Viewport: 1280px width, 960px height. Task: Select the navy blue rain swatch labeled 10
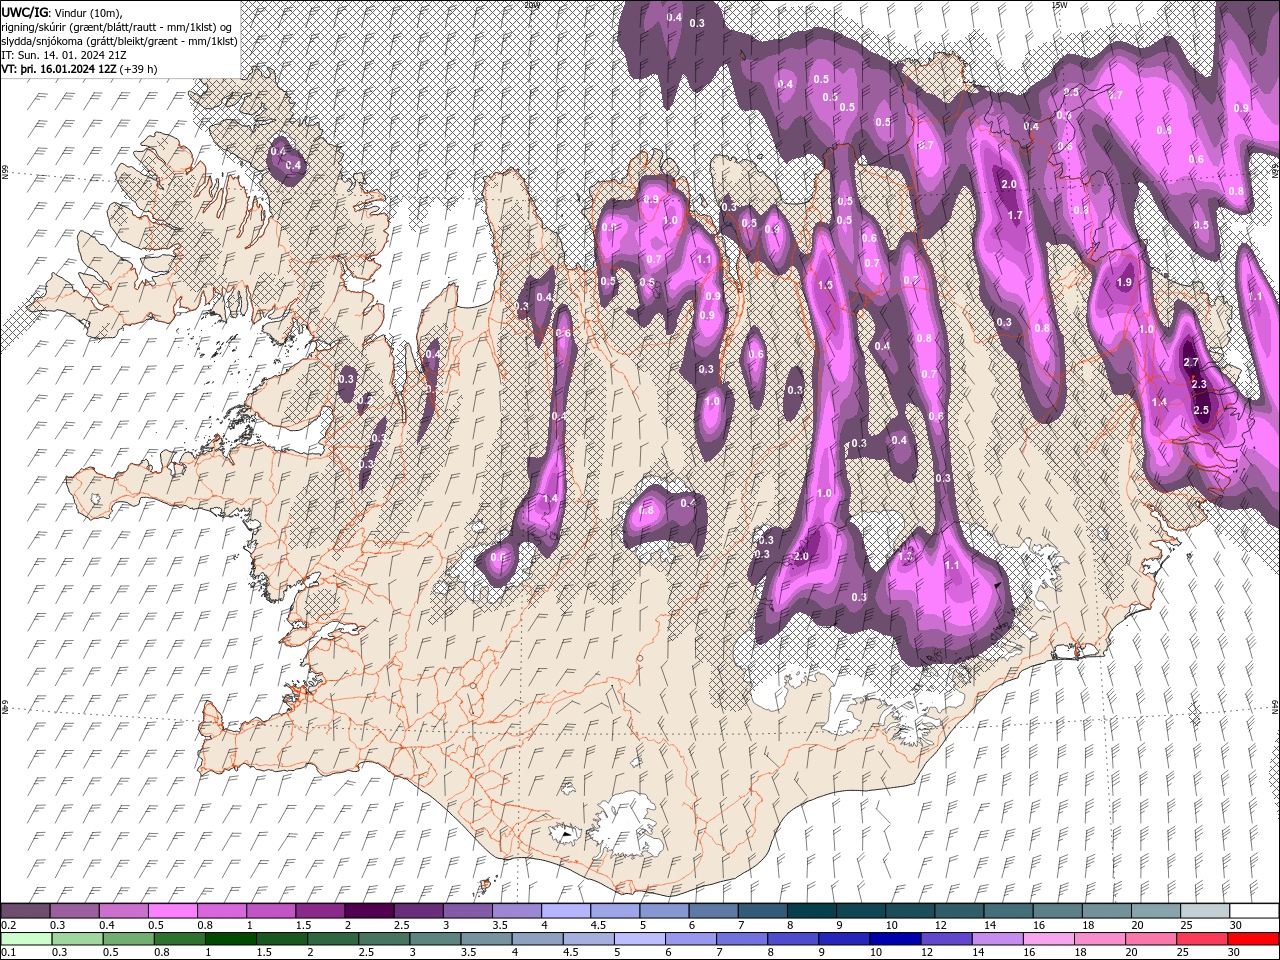(893, 938)
